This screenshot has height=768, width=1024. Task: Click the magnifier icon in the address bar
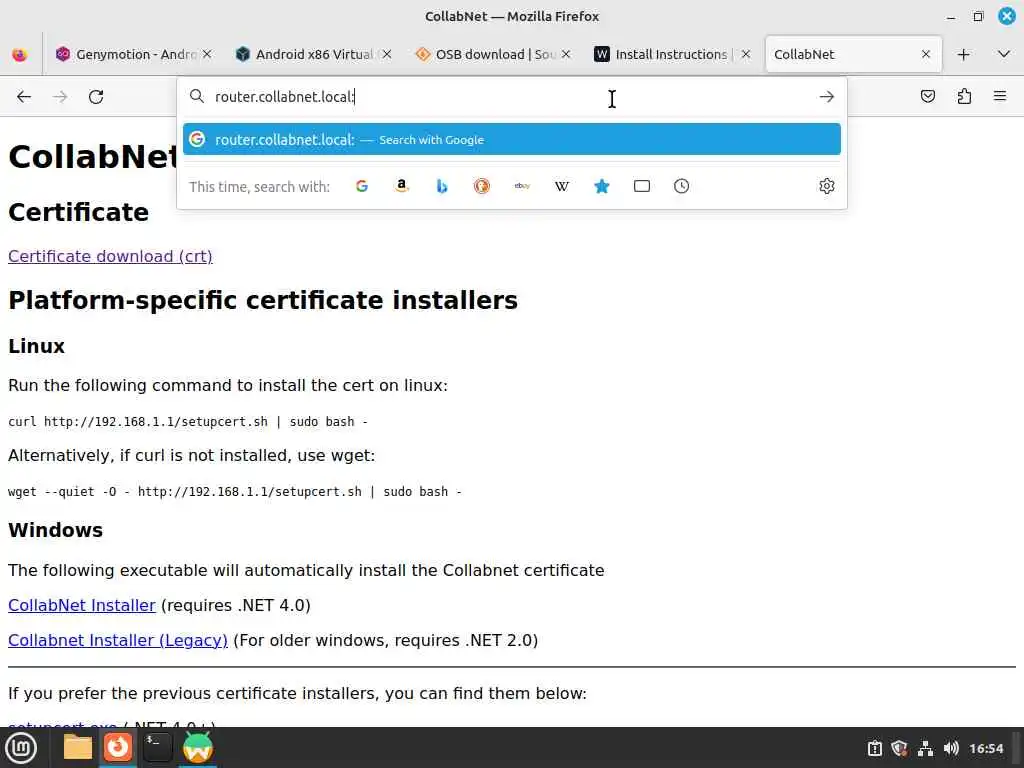pyautogui.click(x=197, y=97)
